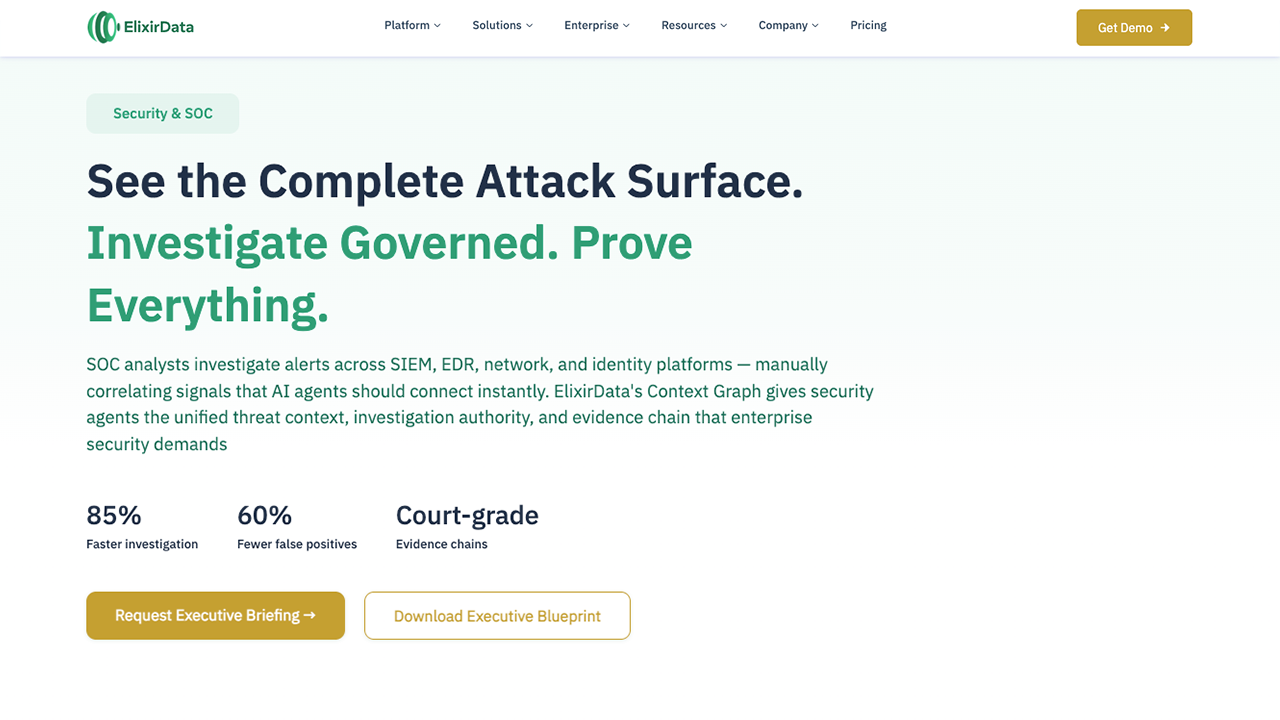Viewport: 1280px width, 720px height.
Task: Click the paragraph beginning SOC analysts investigate
Action: pos(480,404)
